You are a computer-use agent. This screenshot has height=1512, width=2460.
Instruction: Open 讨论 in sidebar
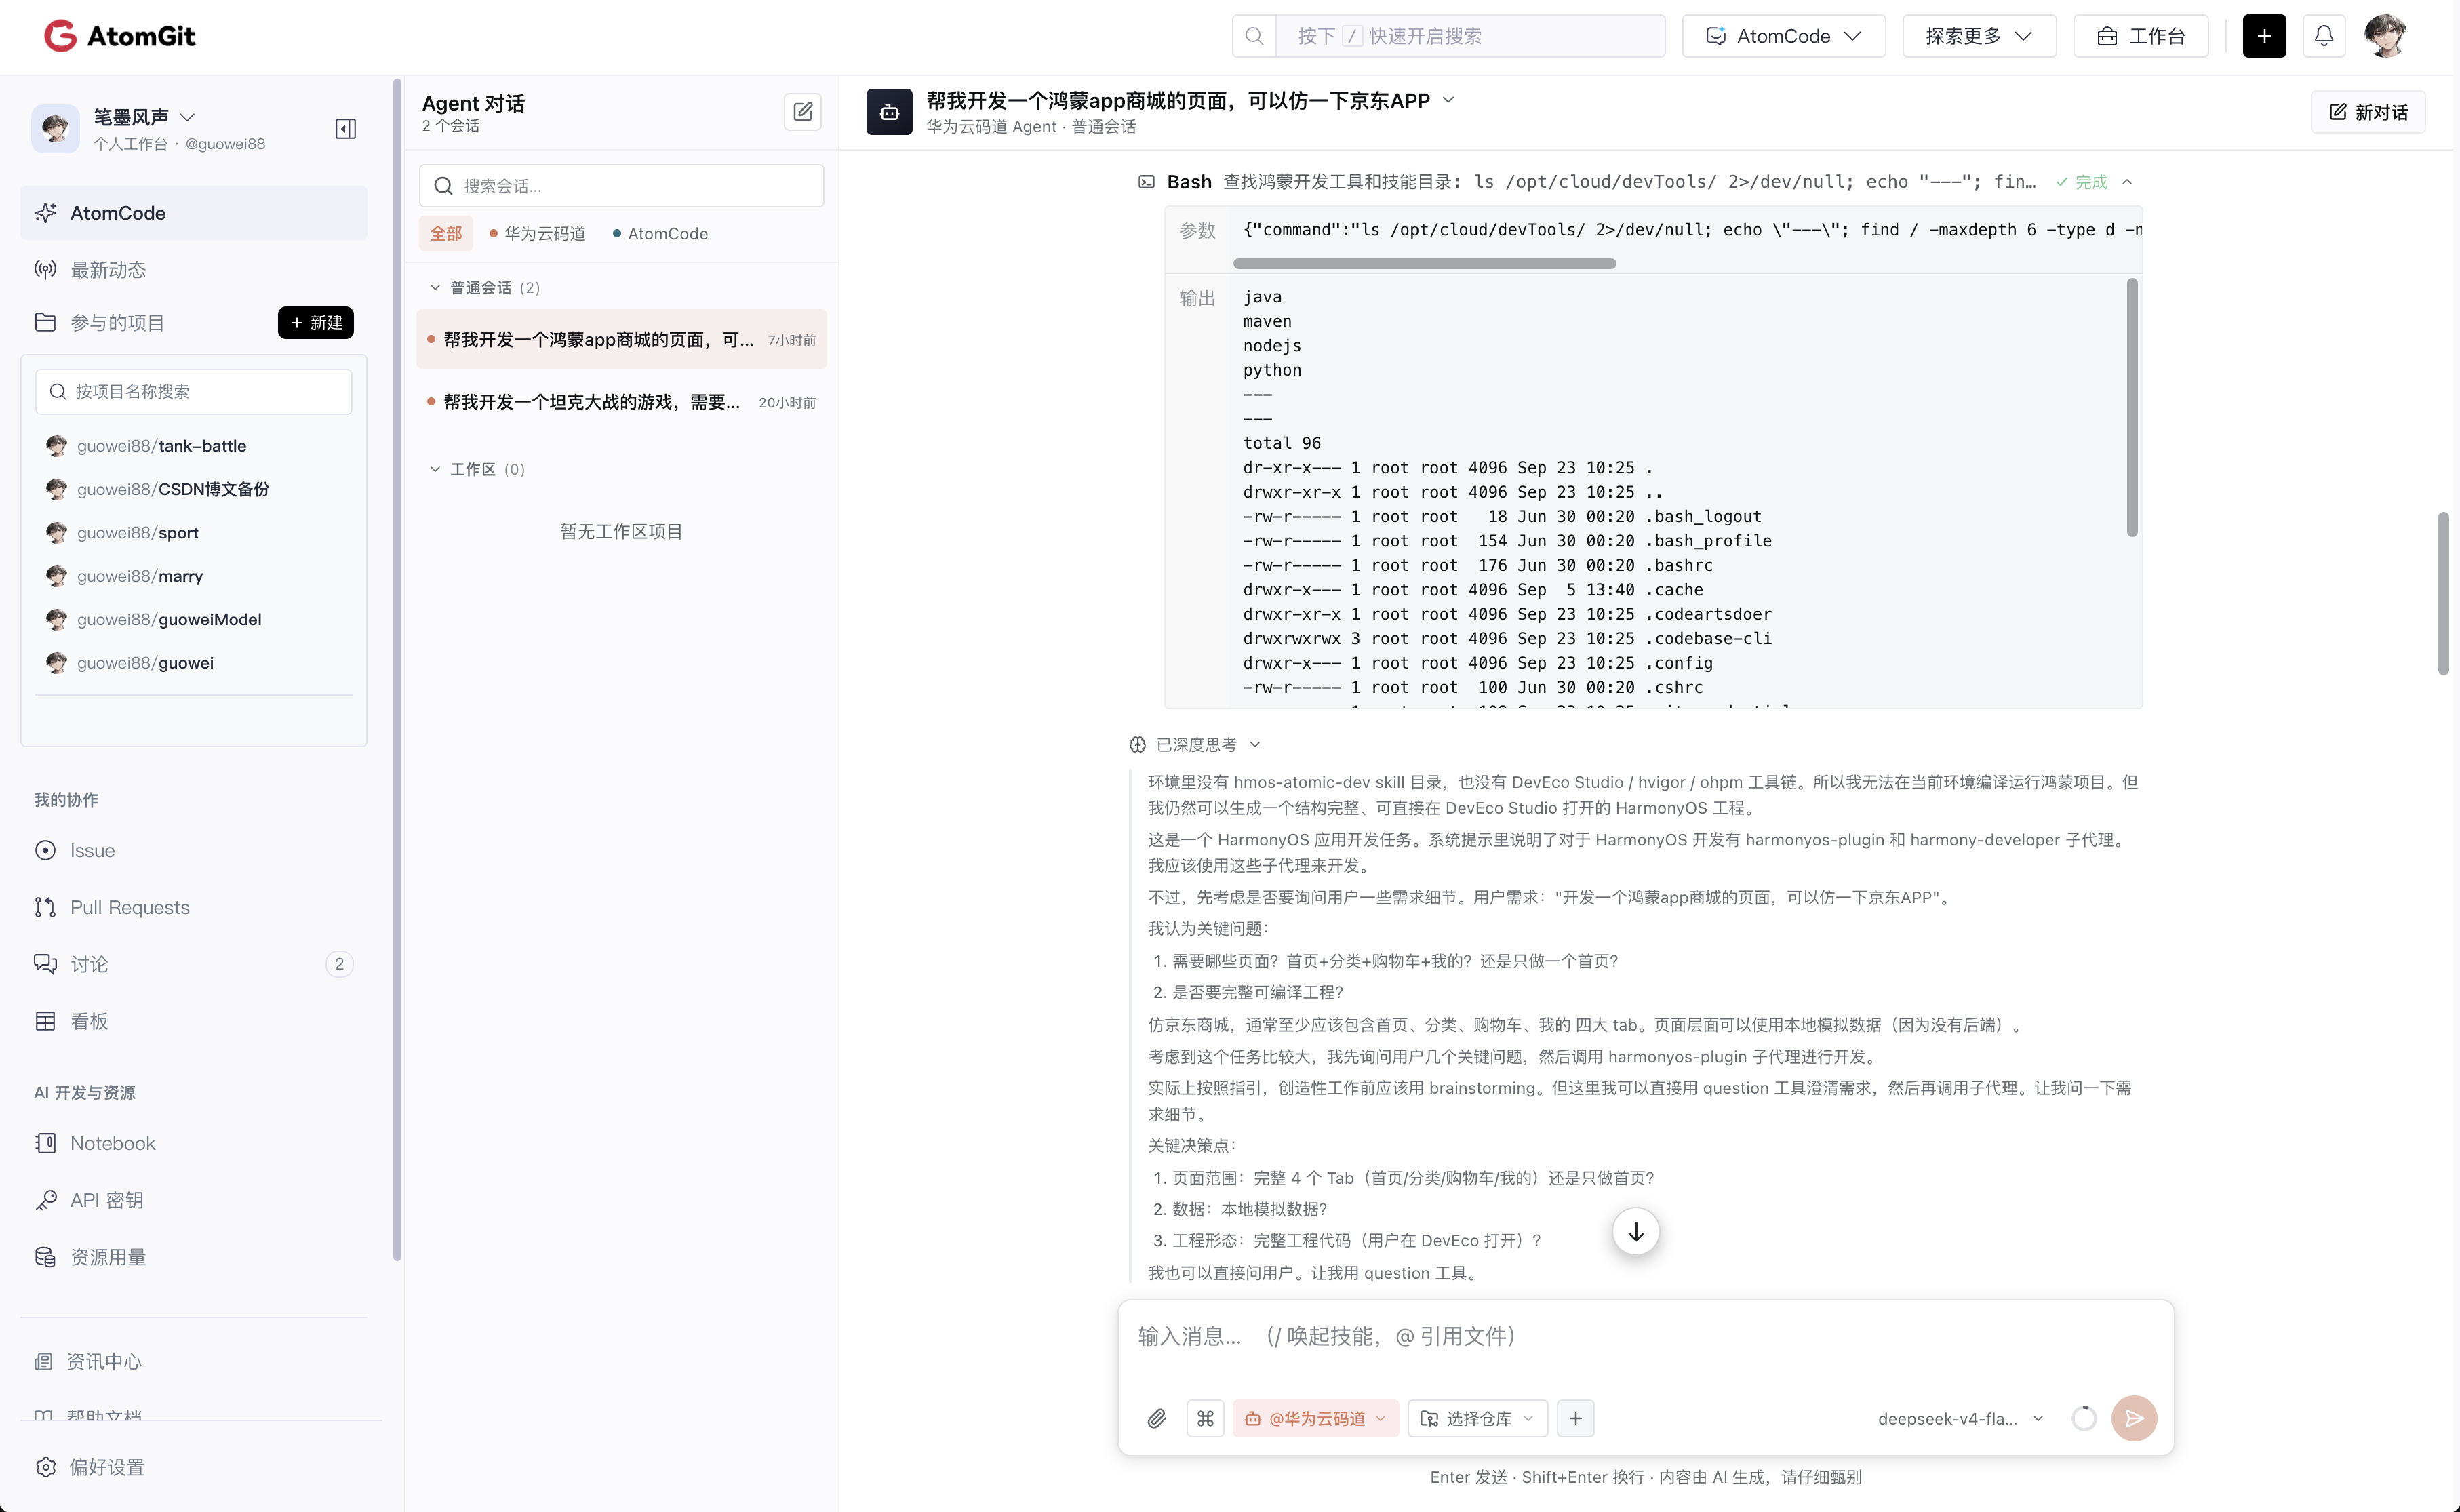point(194,964)
